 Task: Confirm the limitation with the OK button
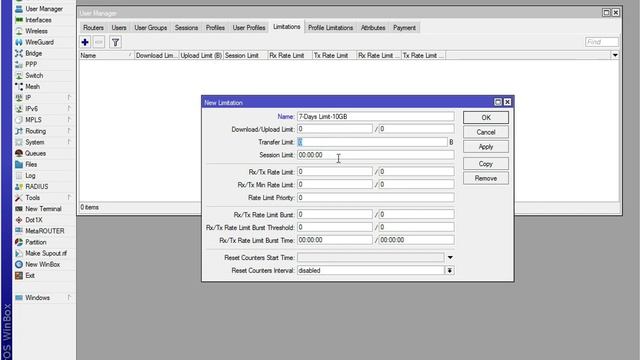point(486,118)
